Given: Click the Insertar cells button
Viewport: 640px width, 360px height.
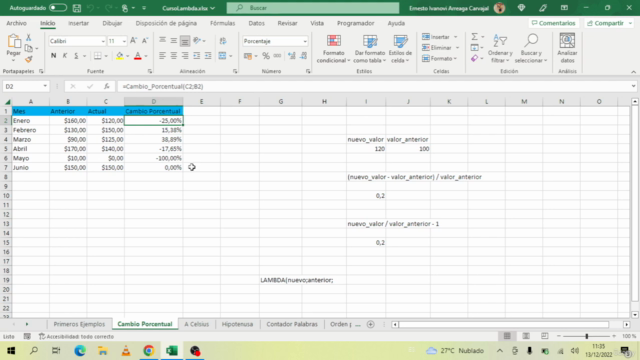Looking at the screenshot, I should 436,37.
